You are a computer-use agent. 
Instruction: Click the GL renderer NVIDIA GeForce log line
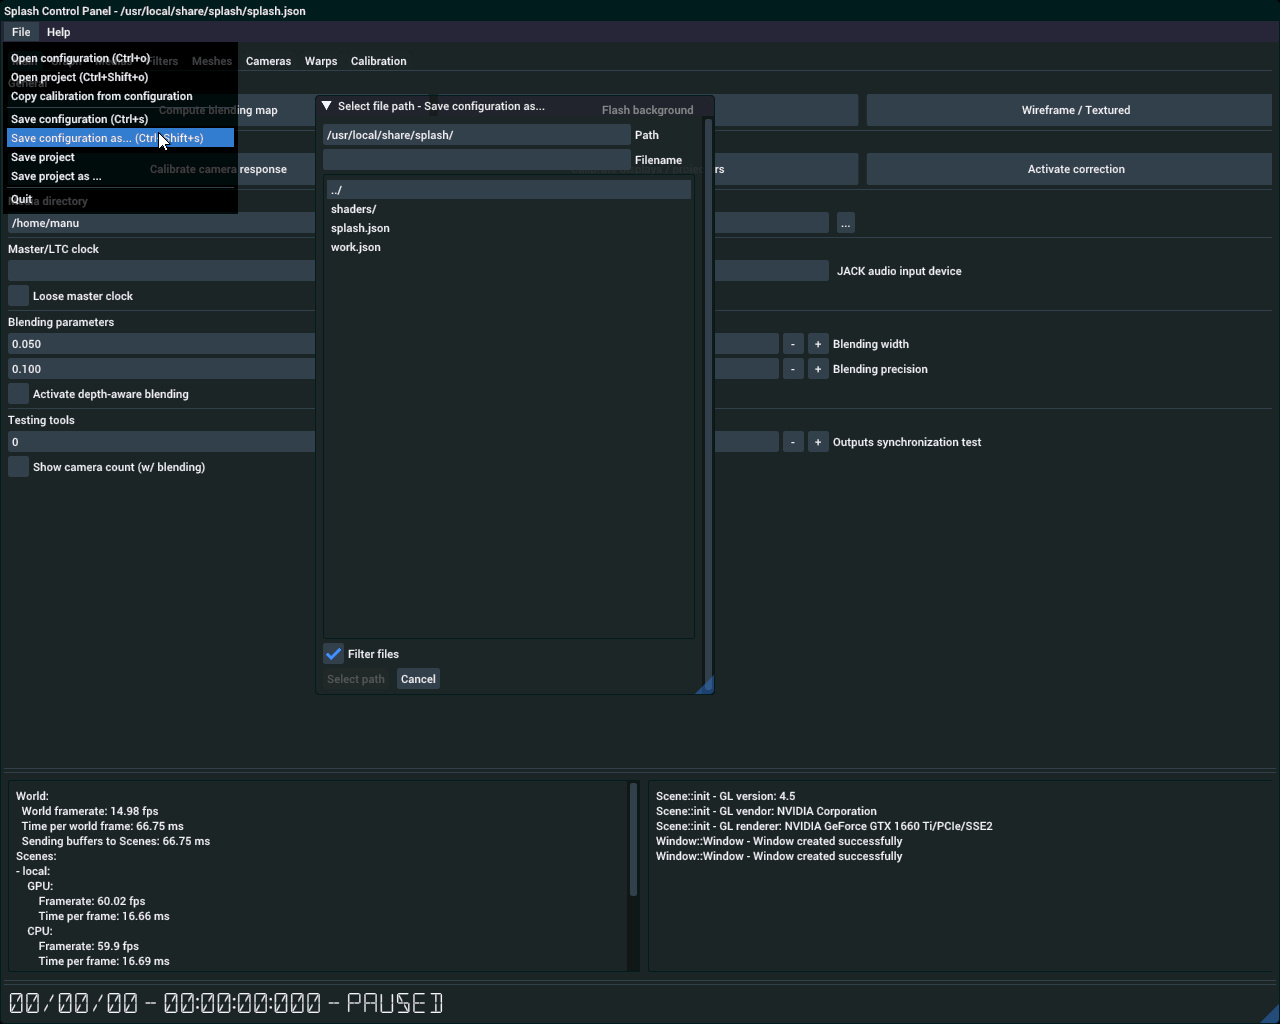coord(824,826)
